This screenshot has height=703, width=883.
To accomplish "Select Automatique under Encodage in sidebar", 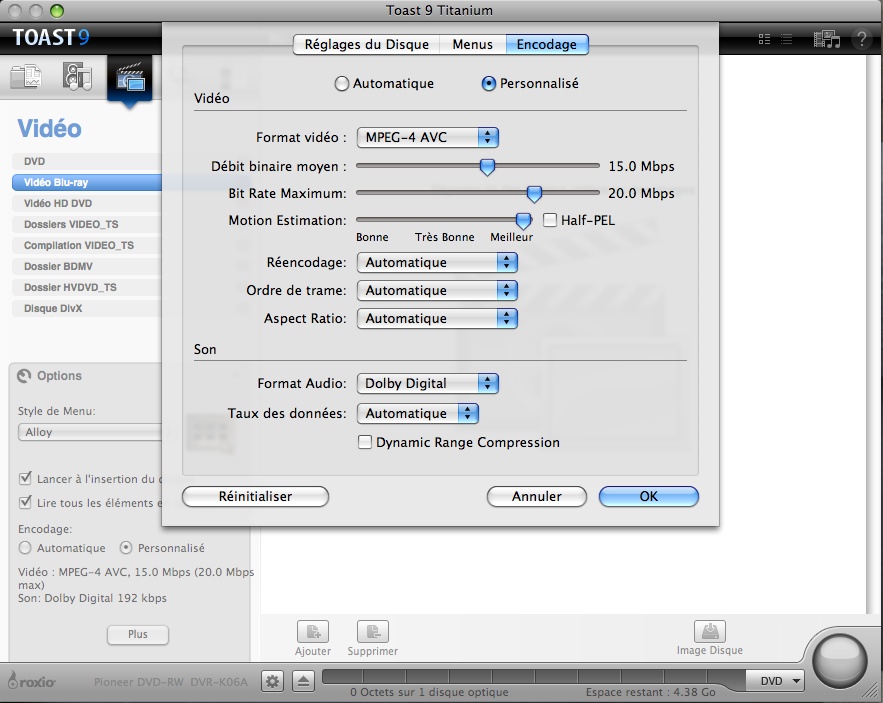I will pyautogui.click(x=25, y=548).
